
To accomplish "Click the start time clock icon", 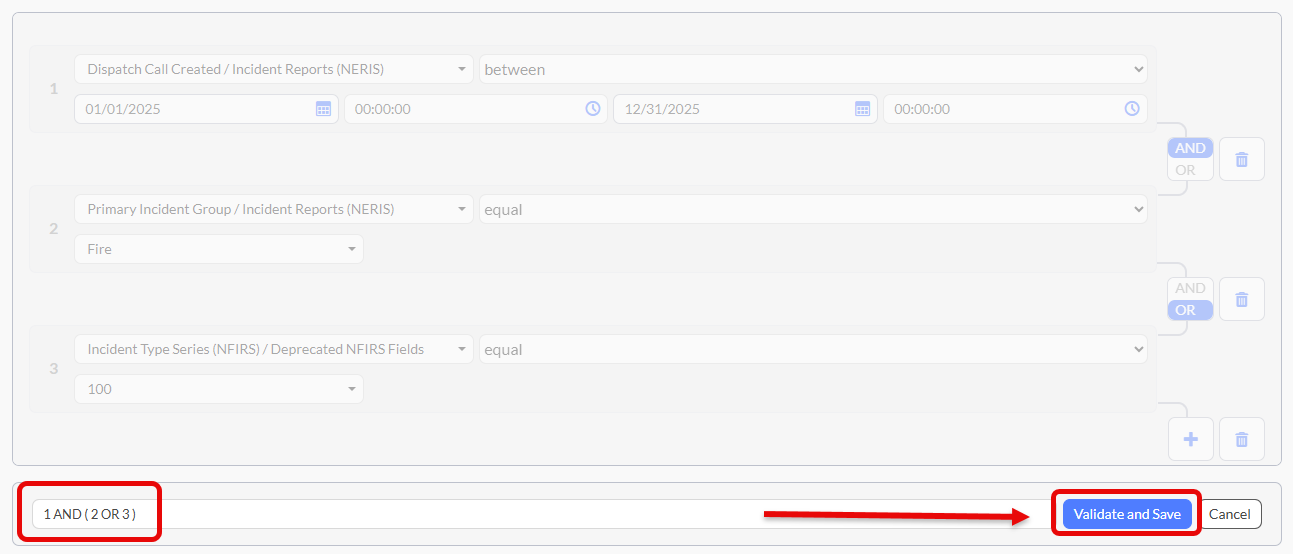I will 593,109.
